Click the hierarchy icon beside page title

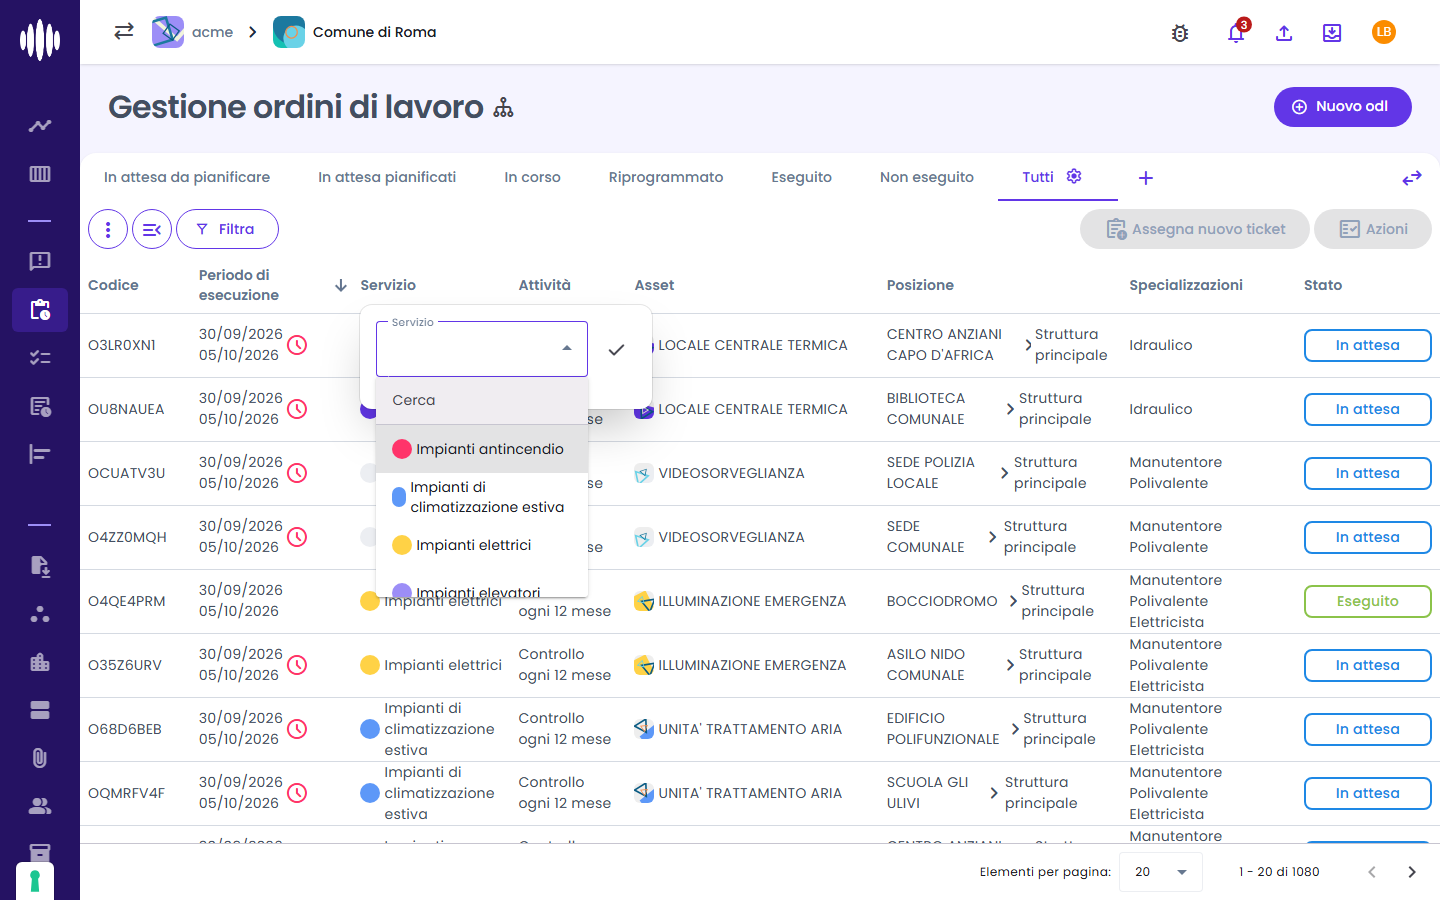coord(503,107)
